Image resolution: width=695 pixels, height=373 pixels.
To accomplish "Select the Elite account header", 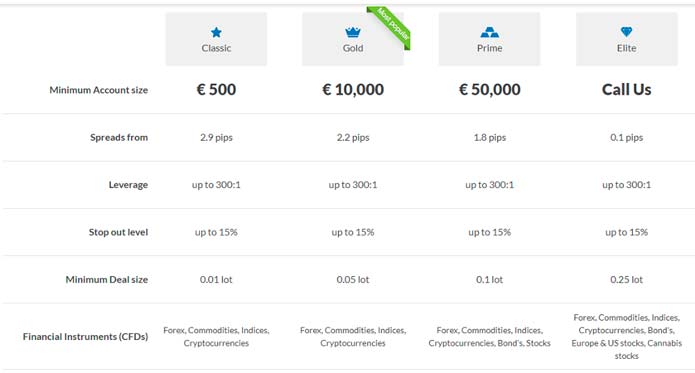I will pyautogui.click(x=627, y=39).
